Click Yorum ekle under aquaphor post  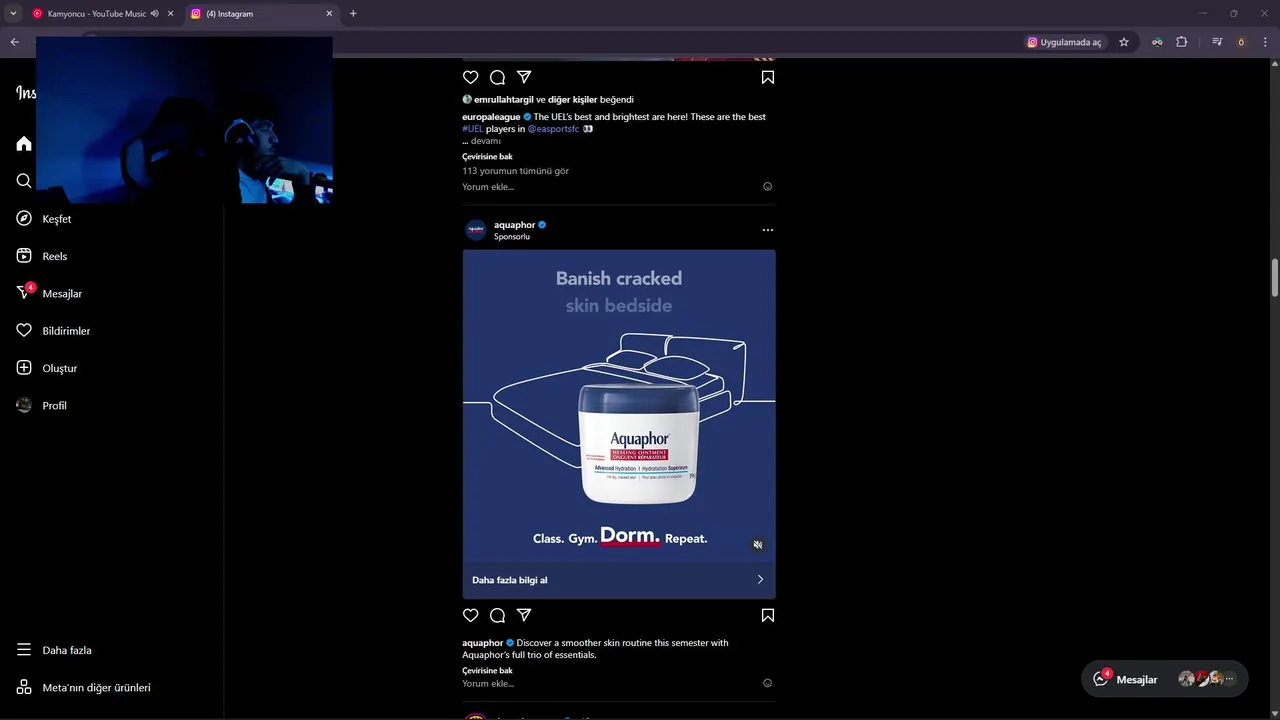coord(488,684)
